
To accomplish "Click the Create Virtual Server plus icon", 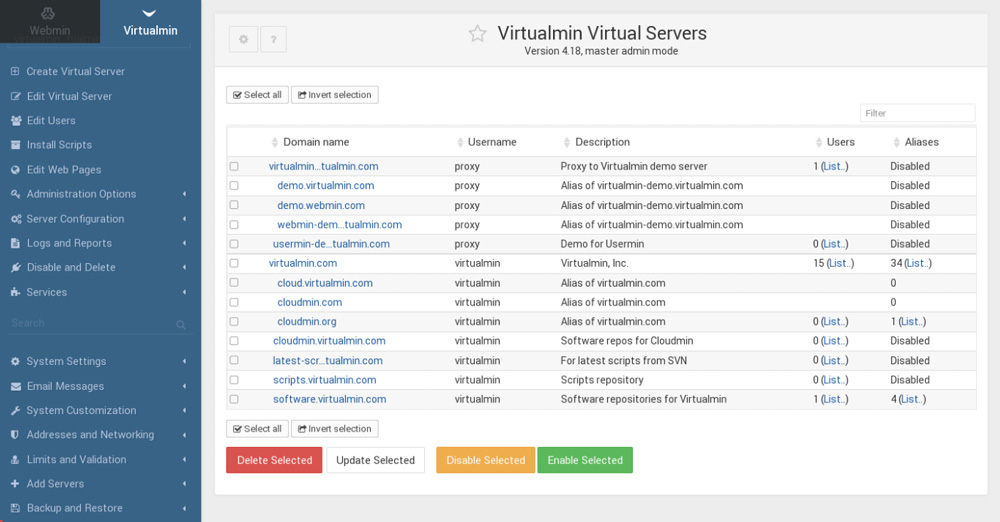I will (x=15, y=71).
